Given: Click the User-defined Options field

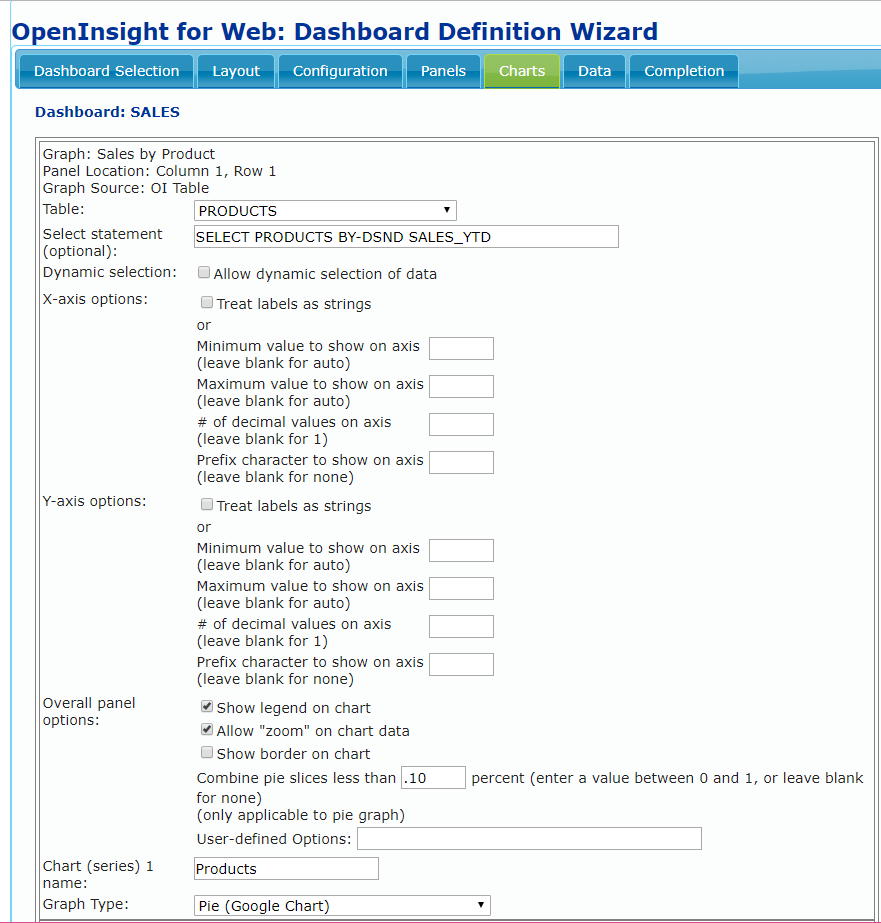Looking at the screenshot, I should click(530, 838).
